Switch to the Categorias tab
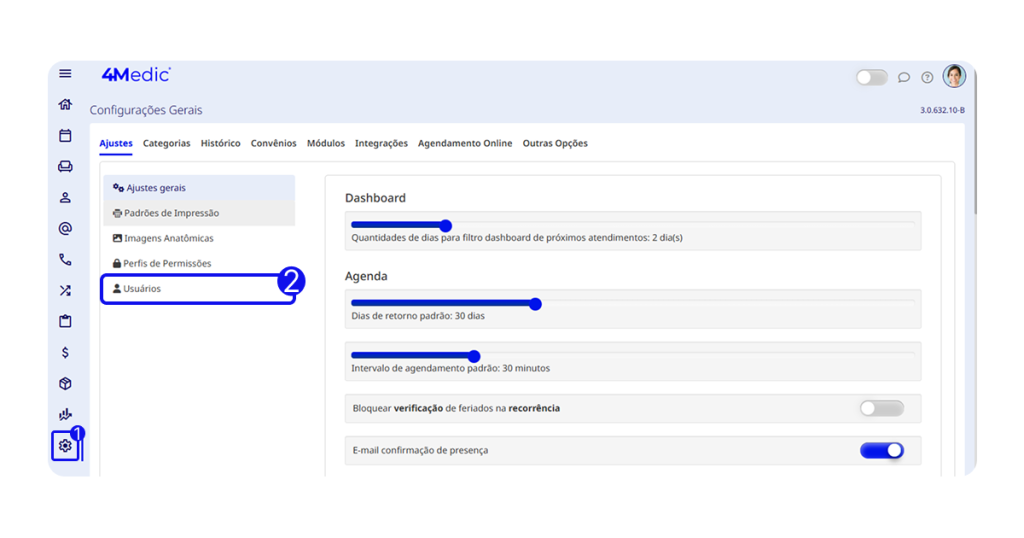The image size is (1024, 538). point(166,144)
